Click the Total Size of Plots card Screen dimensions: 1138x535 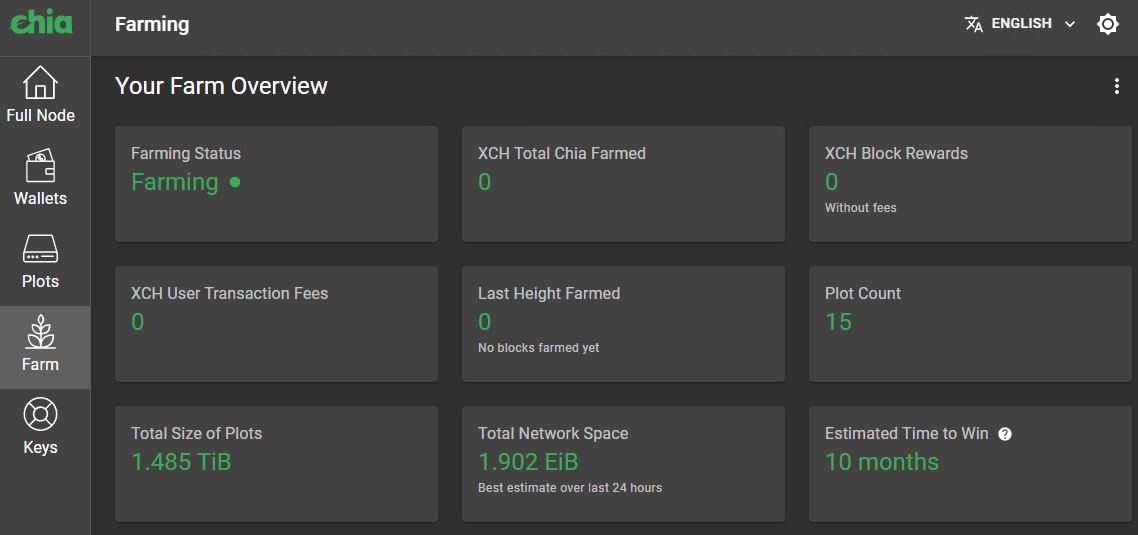click(x=276, y=464)
